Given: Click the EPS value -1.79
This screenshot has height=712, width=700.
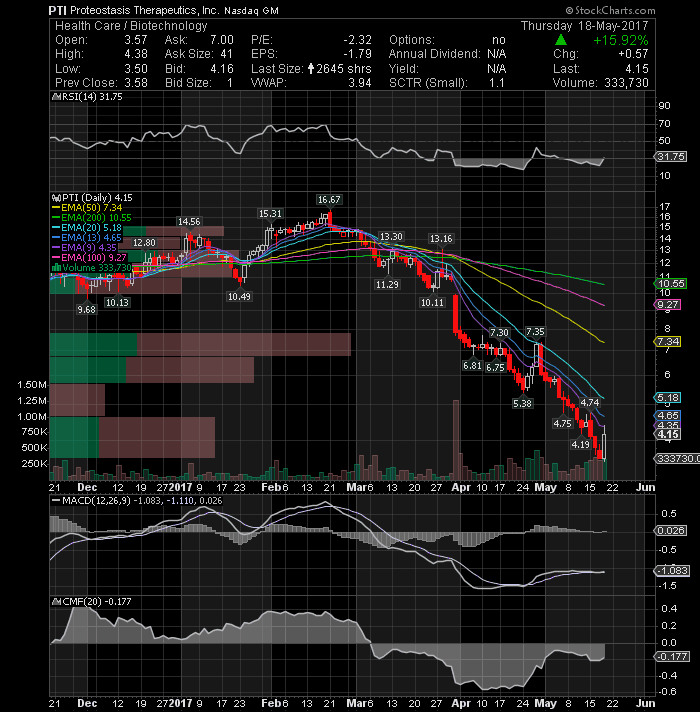Looking at the screenshot, I should coord(357,54).
